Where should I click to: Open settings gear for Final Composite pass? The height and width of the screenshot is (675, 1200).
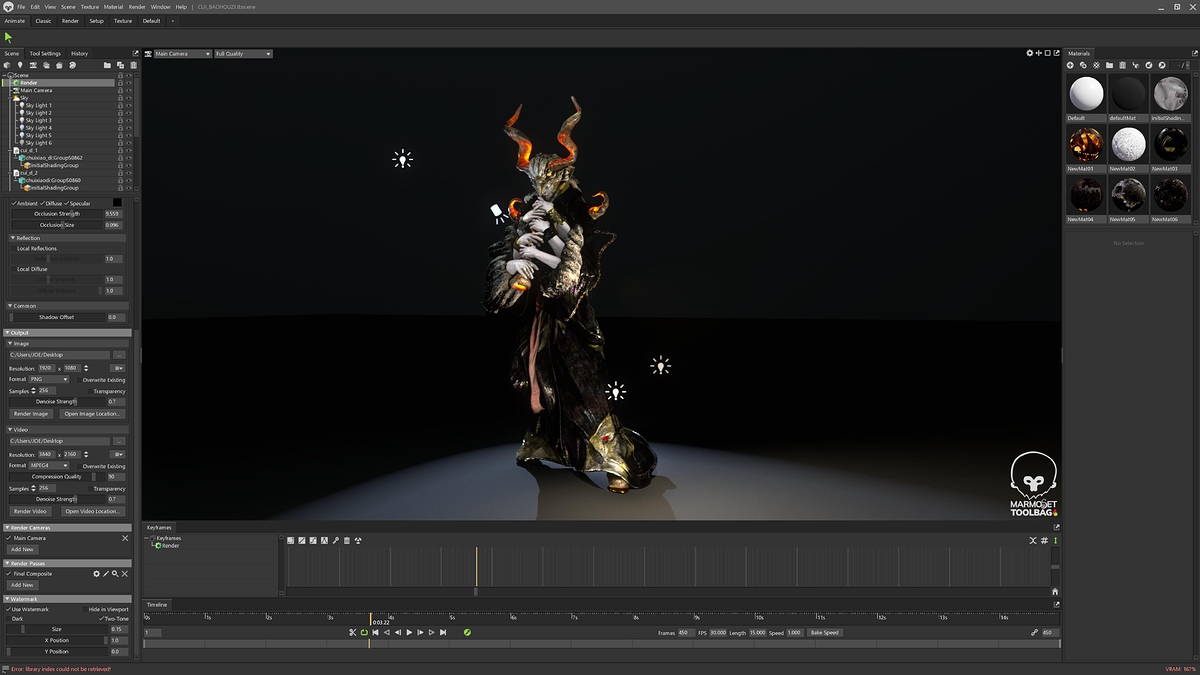point(97,574)
